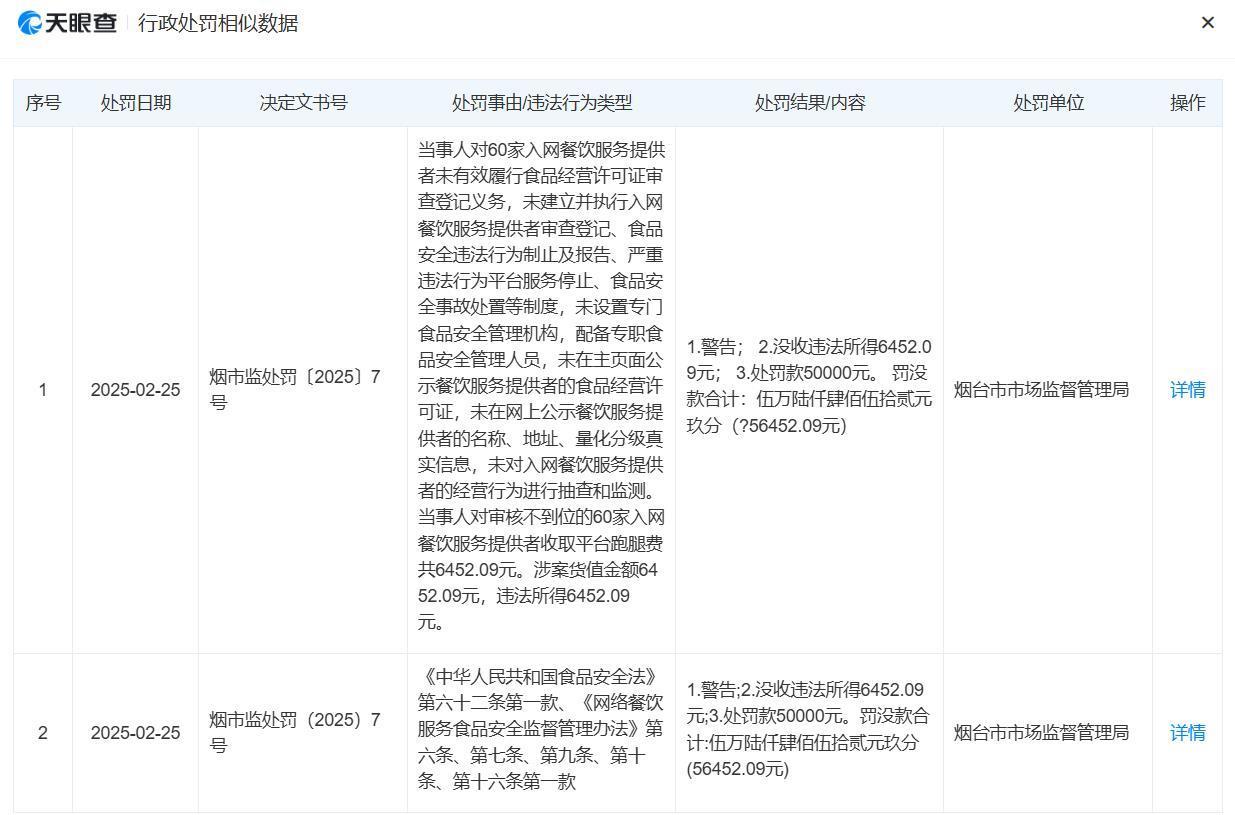Click the 天眼查 logo
1235x815 pixels.
pos(67,23)
